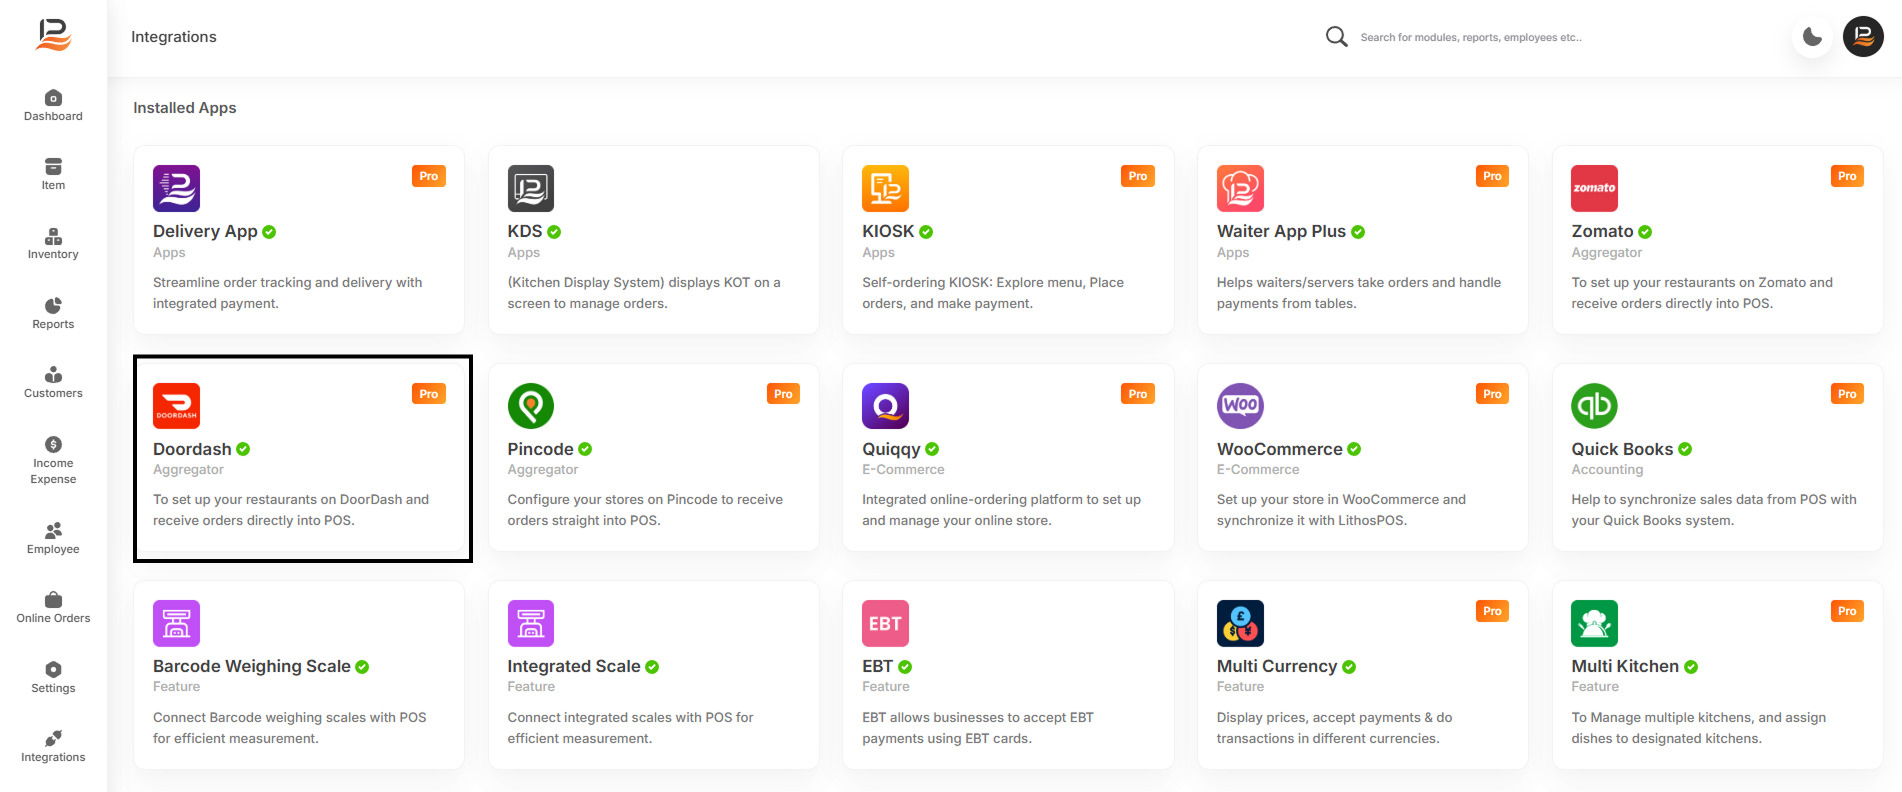
Task: Go to Employee section in sidebar
Action: point(53,539)
